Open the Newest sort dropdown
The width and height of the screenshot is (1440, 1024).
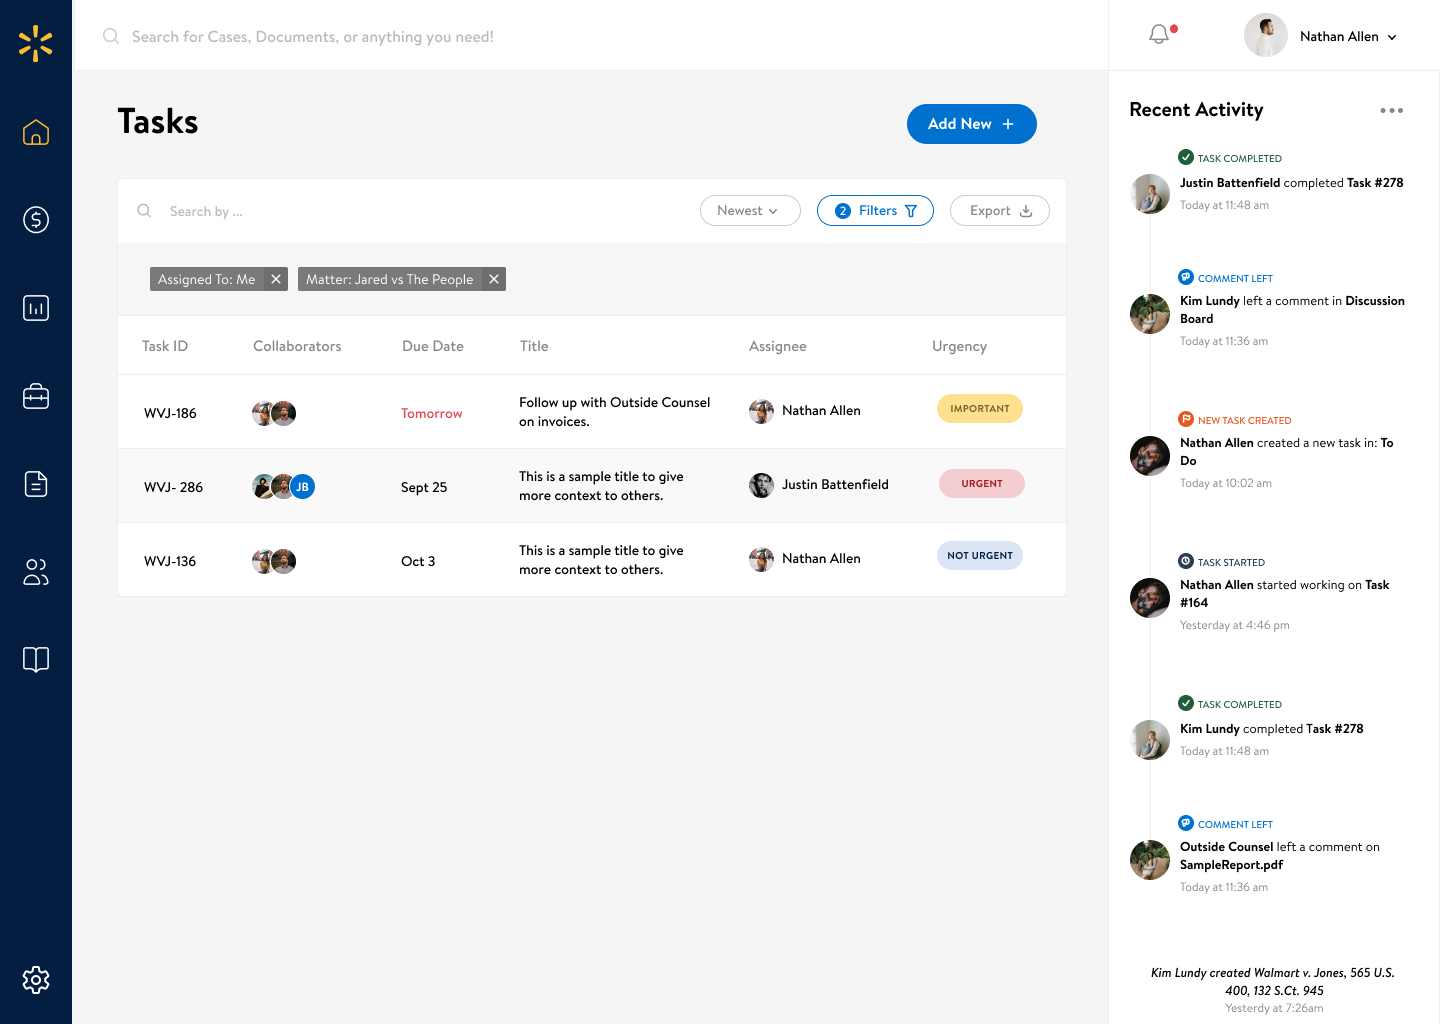(x=750, y=211)
